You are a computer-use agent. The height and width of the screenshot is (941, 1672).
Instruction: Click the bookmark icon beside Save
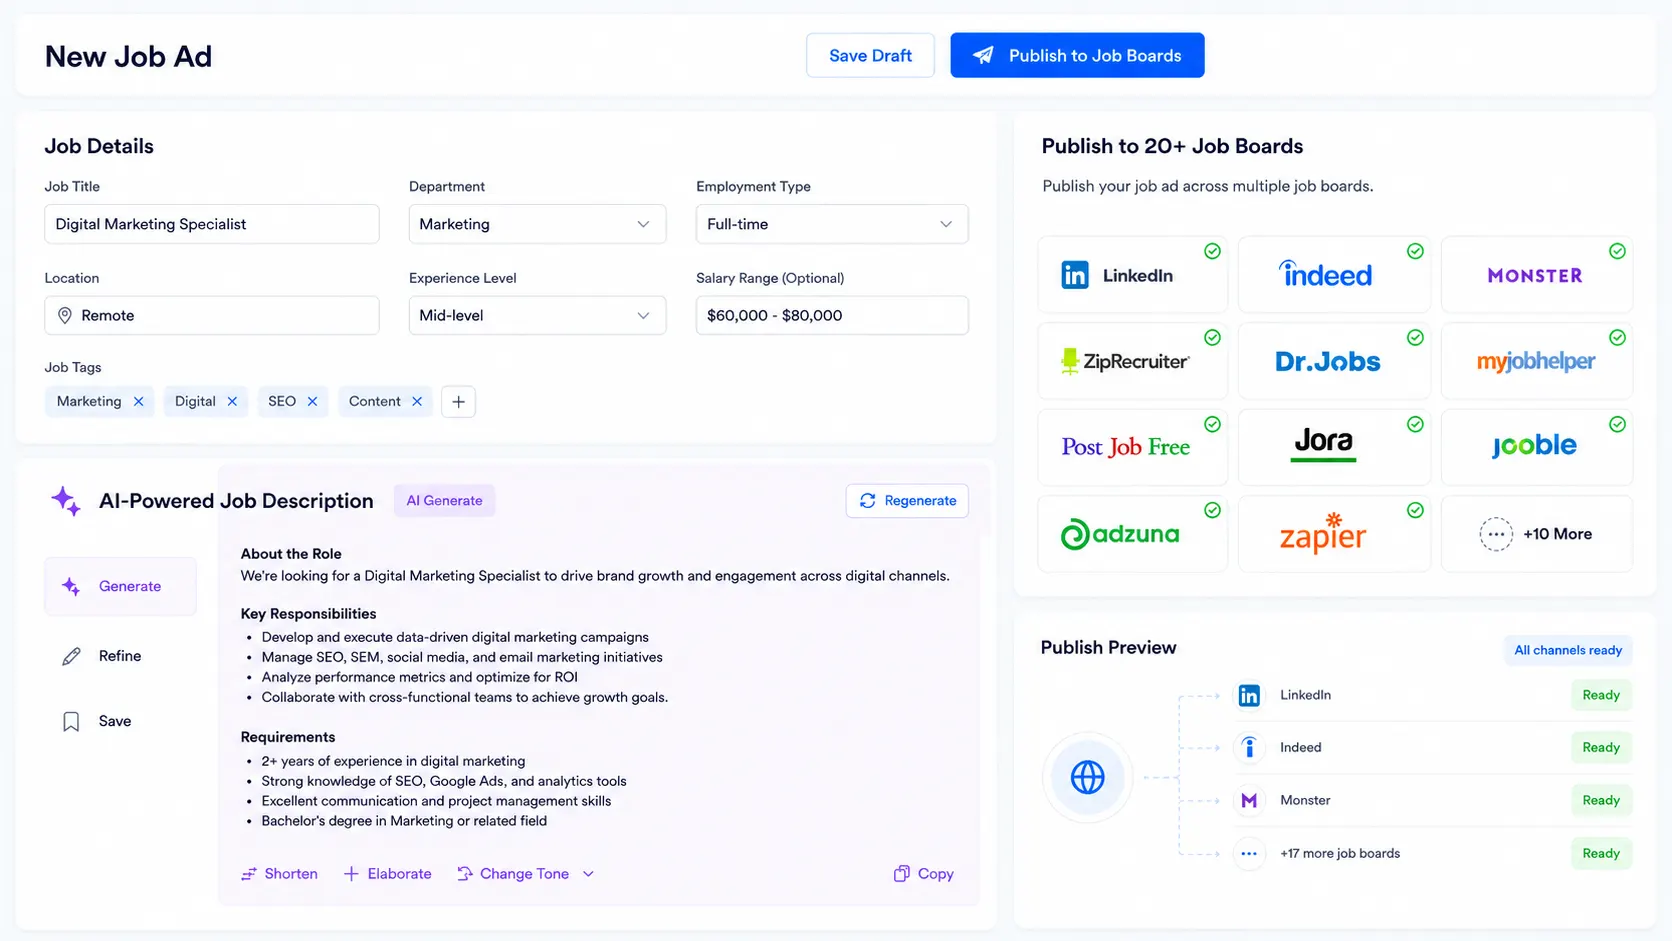point(71,721)
